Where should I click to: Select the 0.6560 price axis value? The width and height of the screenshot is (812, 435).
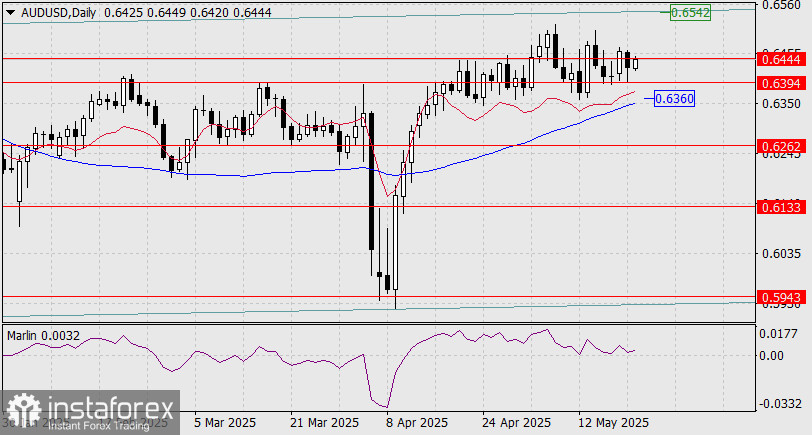pos(781,5)
